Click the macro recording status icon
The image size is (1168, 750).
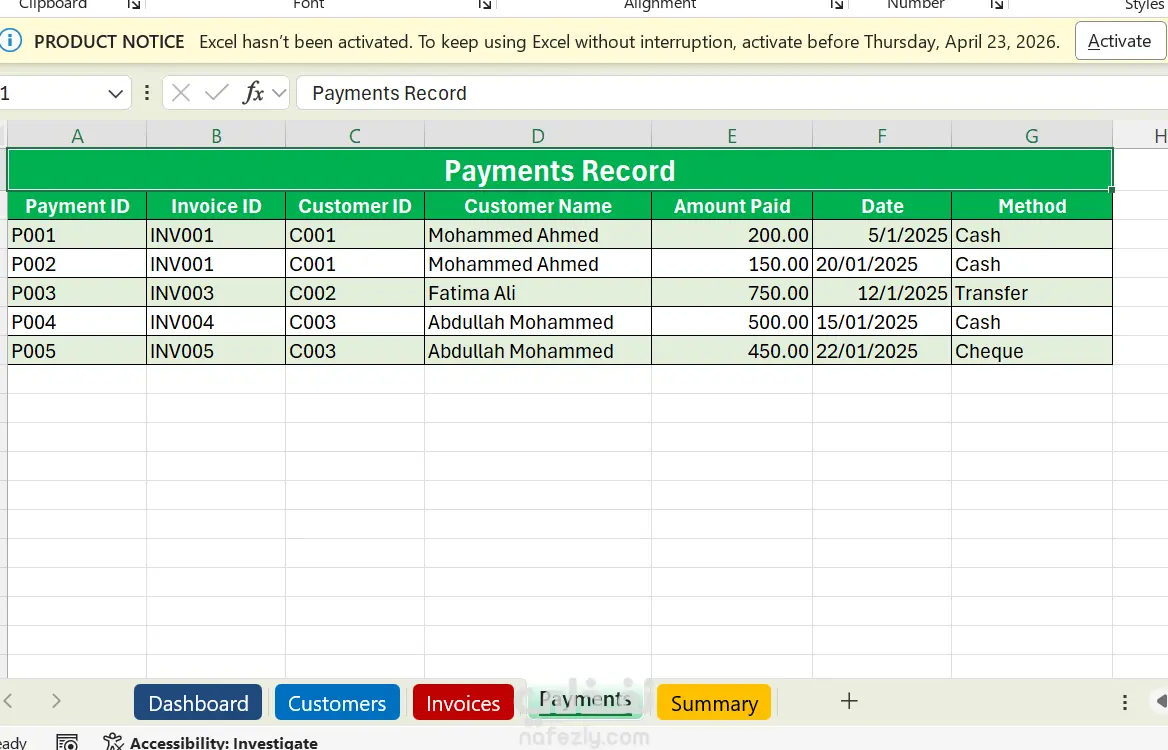(x=67, y=742)
